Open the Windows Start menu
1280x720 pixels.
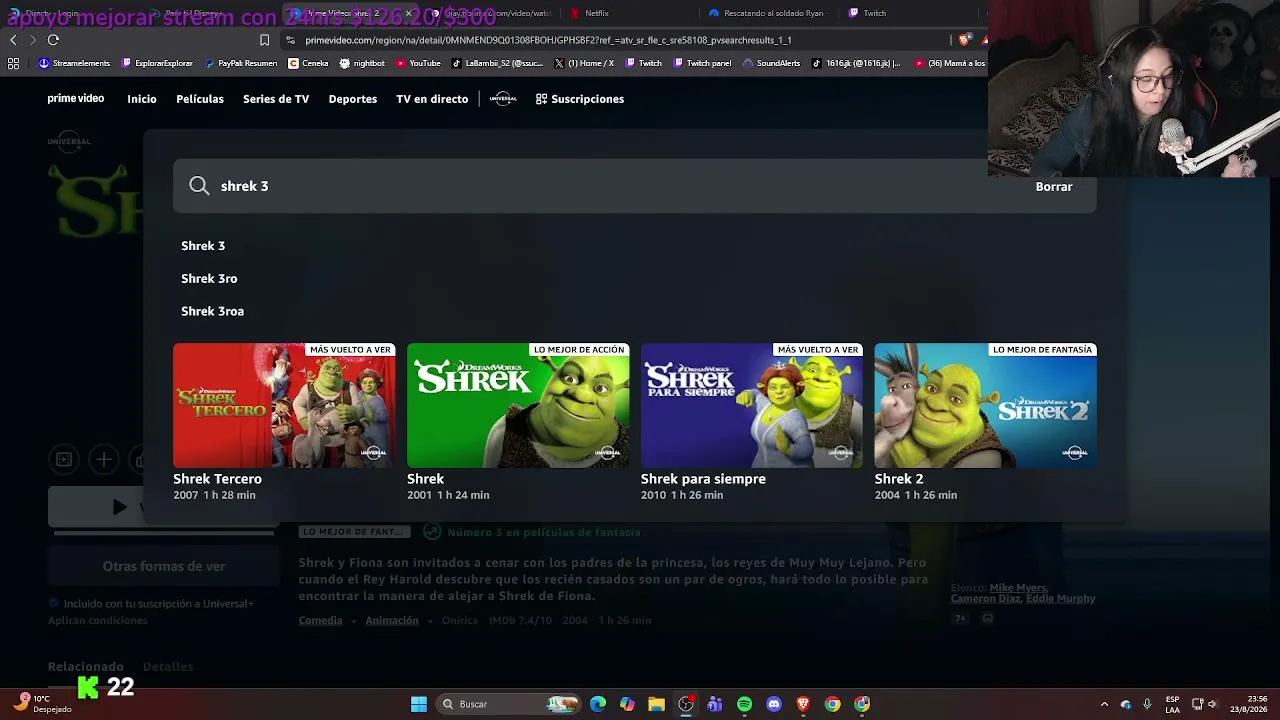[419, 704]
